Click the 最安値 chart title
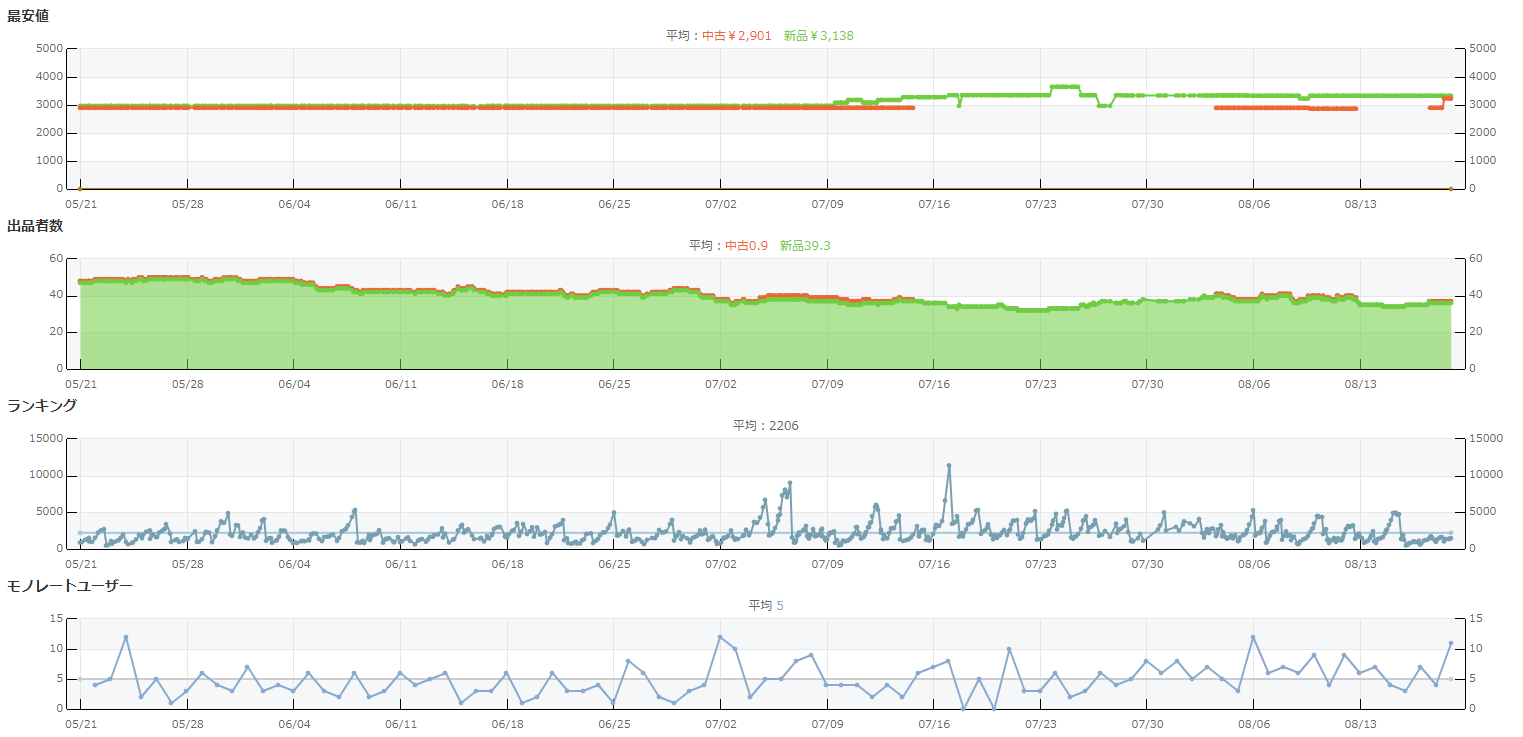1523x737 pixels. [x=28, y=16]
